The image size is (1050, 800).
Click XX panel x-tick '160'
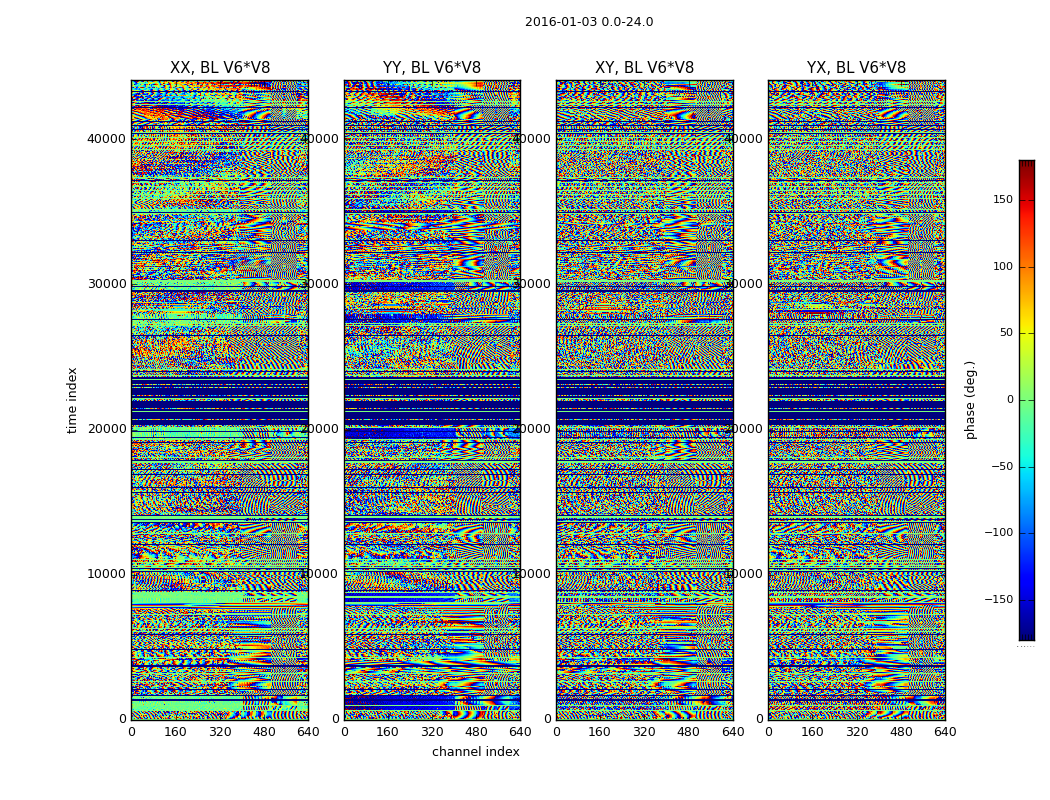pos(175,732)
